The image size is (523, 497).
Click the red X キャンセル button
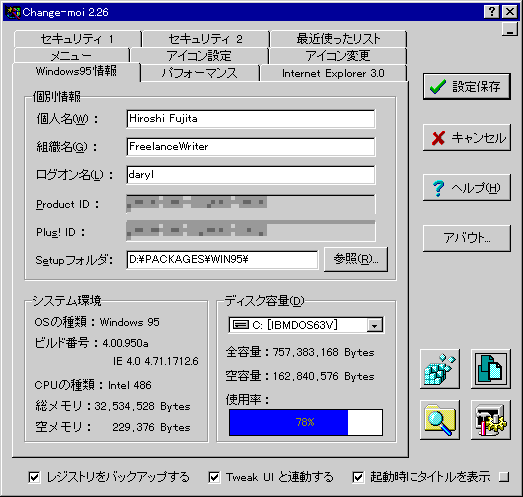467,137
